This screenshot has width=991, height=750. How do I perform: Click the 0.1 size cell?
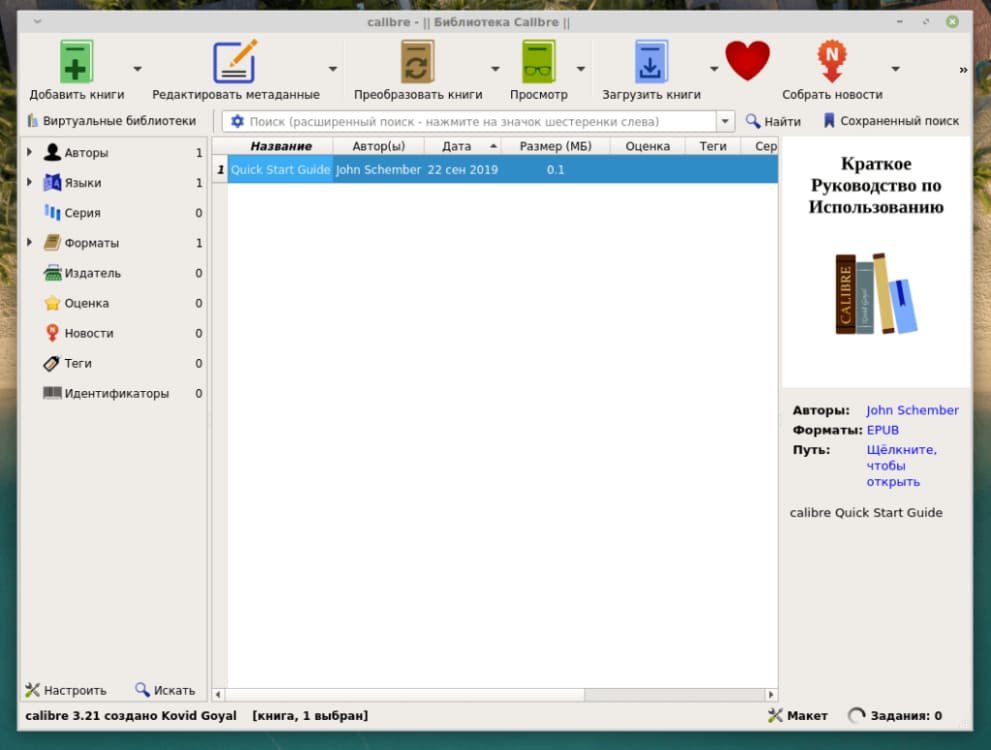(x=556, y=169)
